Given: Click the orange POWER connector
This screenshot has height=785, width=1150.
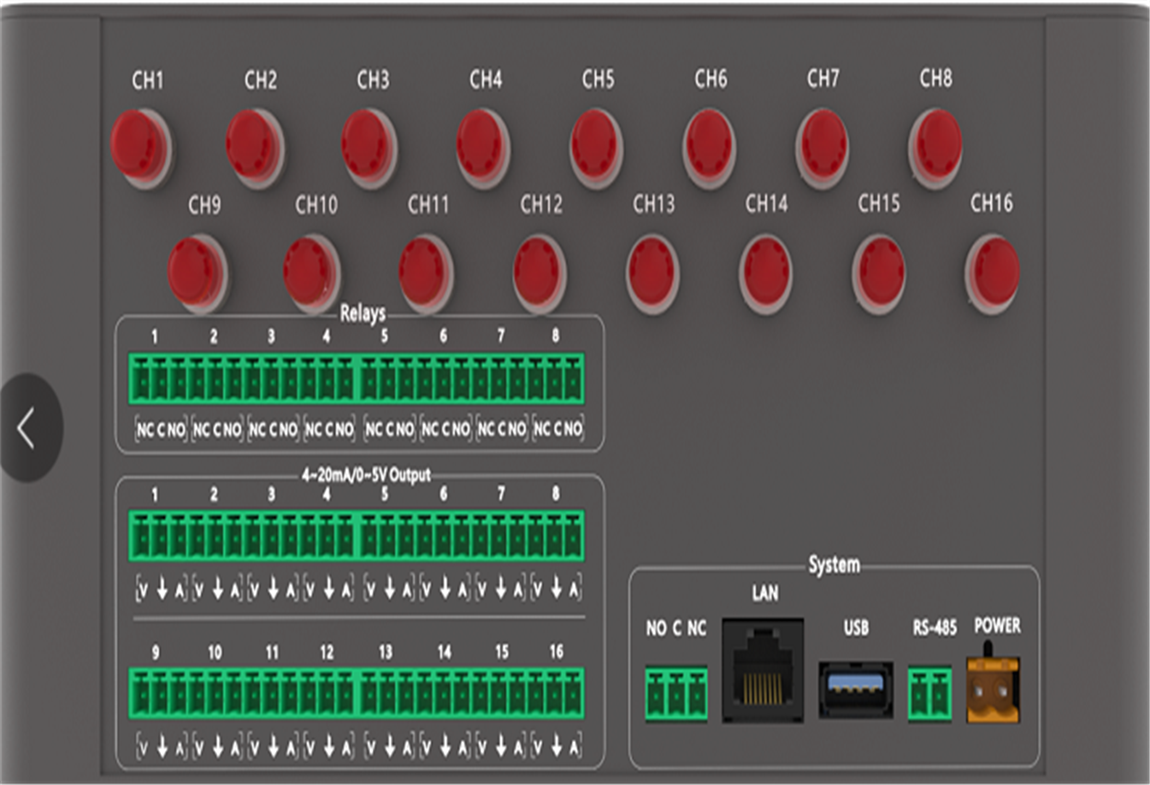Looking at the screenshot, I should (993, 690).
